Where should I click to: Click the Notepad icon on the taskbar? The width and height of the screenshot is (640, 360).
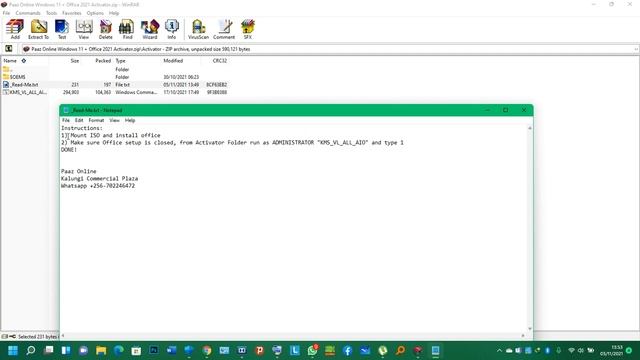pyautogui.click(x=436, y=350)
